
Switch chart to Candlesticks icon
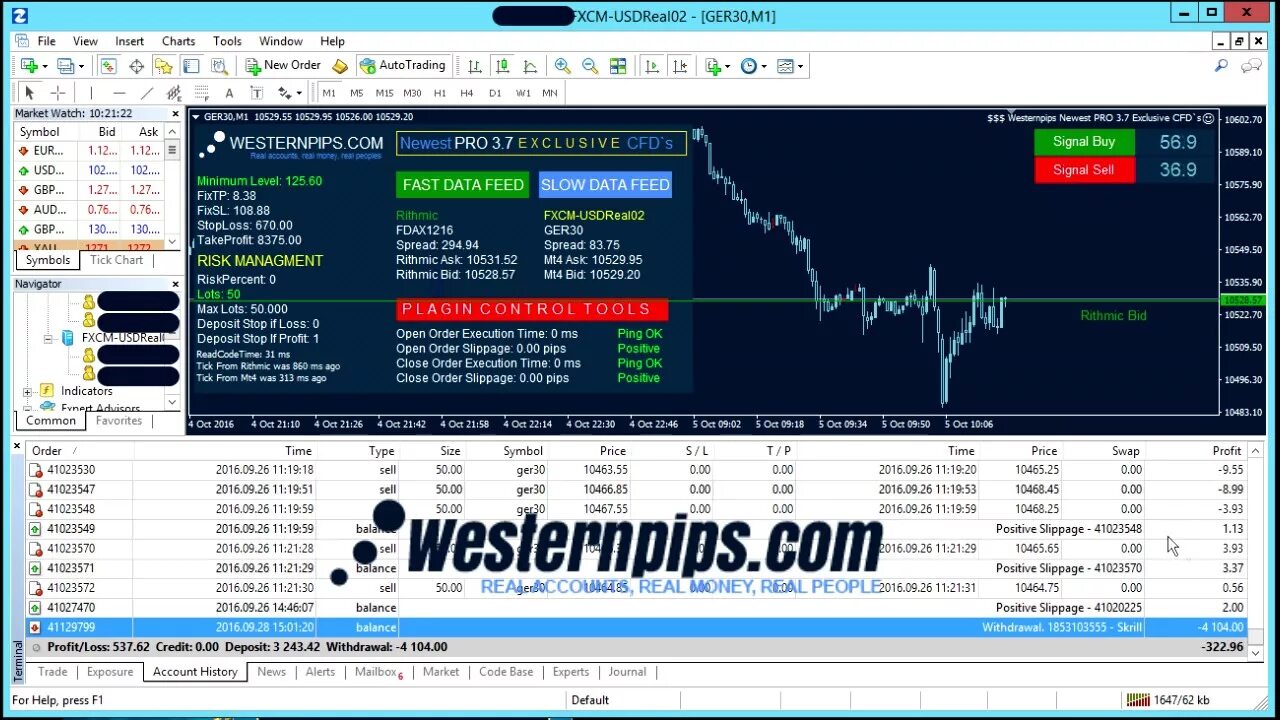502,66
